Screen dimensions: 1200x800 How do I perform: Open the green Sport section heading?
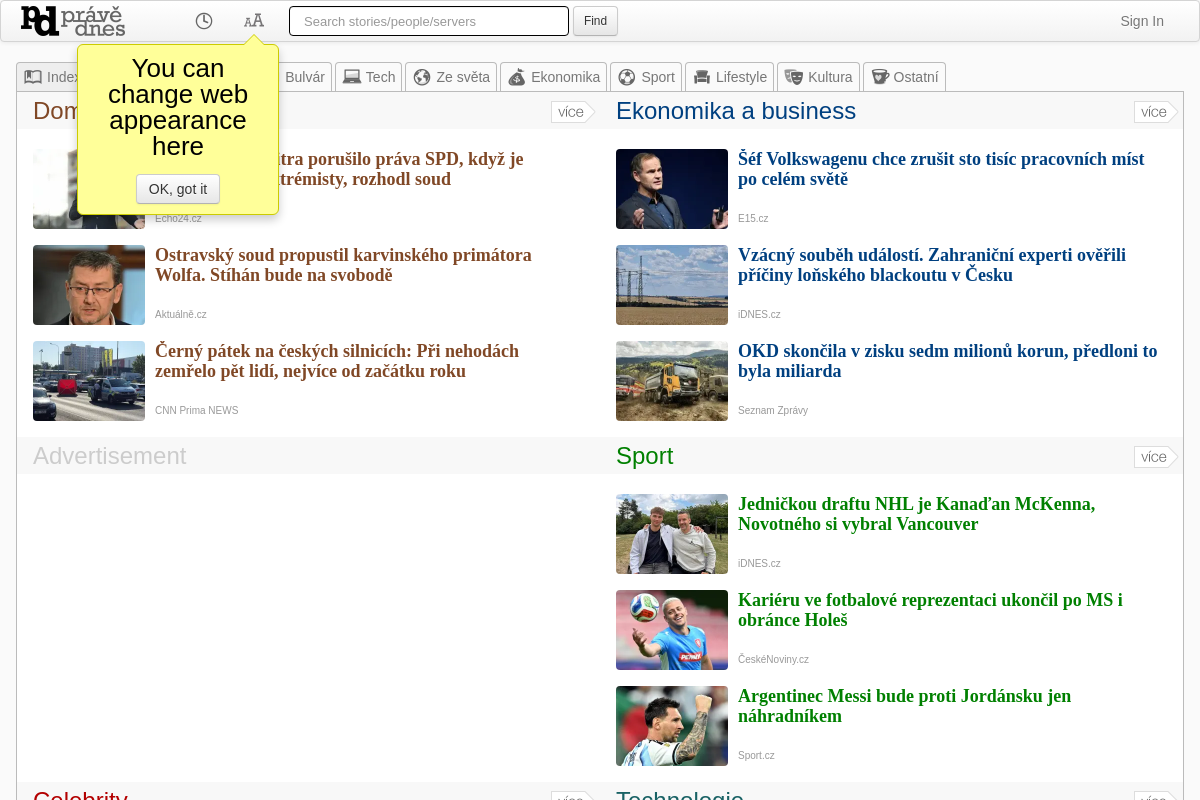pyautogui.click(x=644, y=456)
